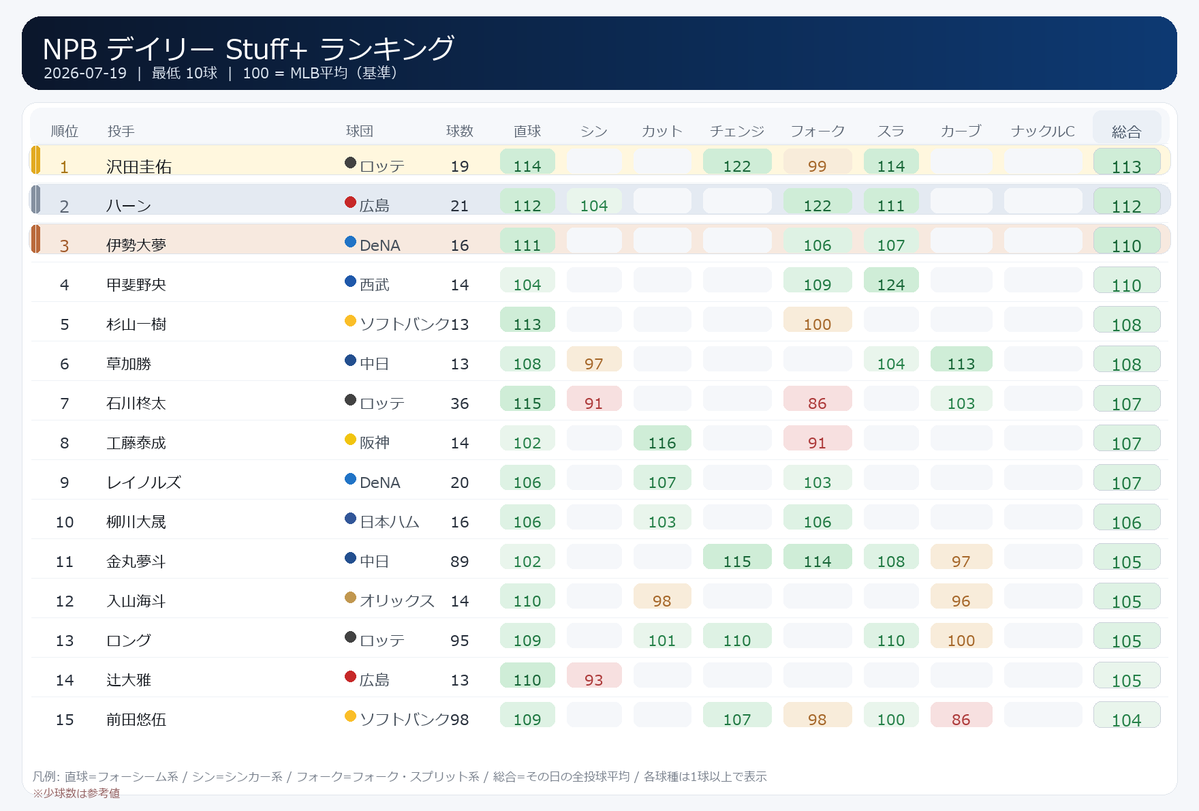Click 金丸夢斗's pitch count 89
Screen dimensions: 1199x811
[460, 561]
